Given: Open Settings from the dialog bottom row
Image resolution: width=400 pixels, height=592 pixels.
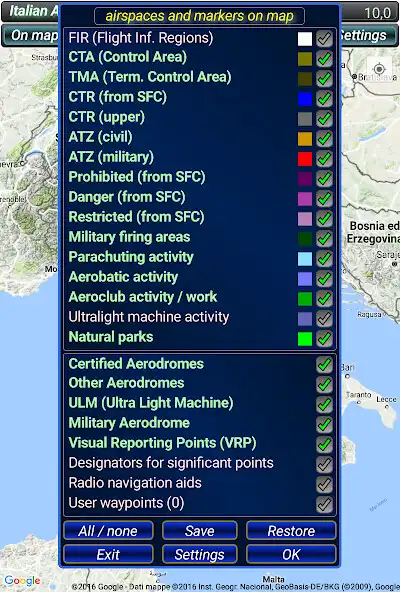Looking at the screenshot, I should pyautogui.click(x=199, y=554).
